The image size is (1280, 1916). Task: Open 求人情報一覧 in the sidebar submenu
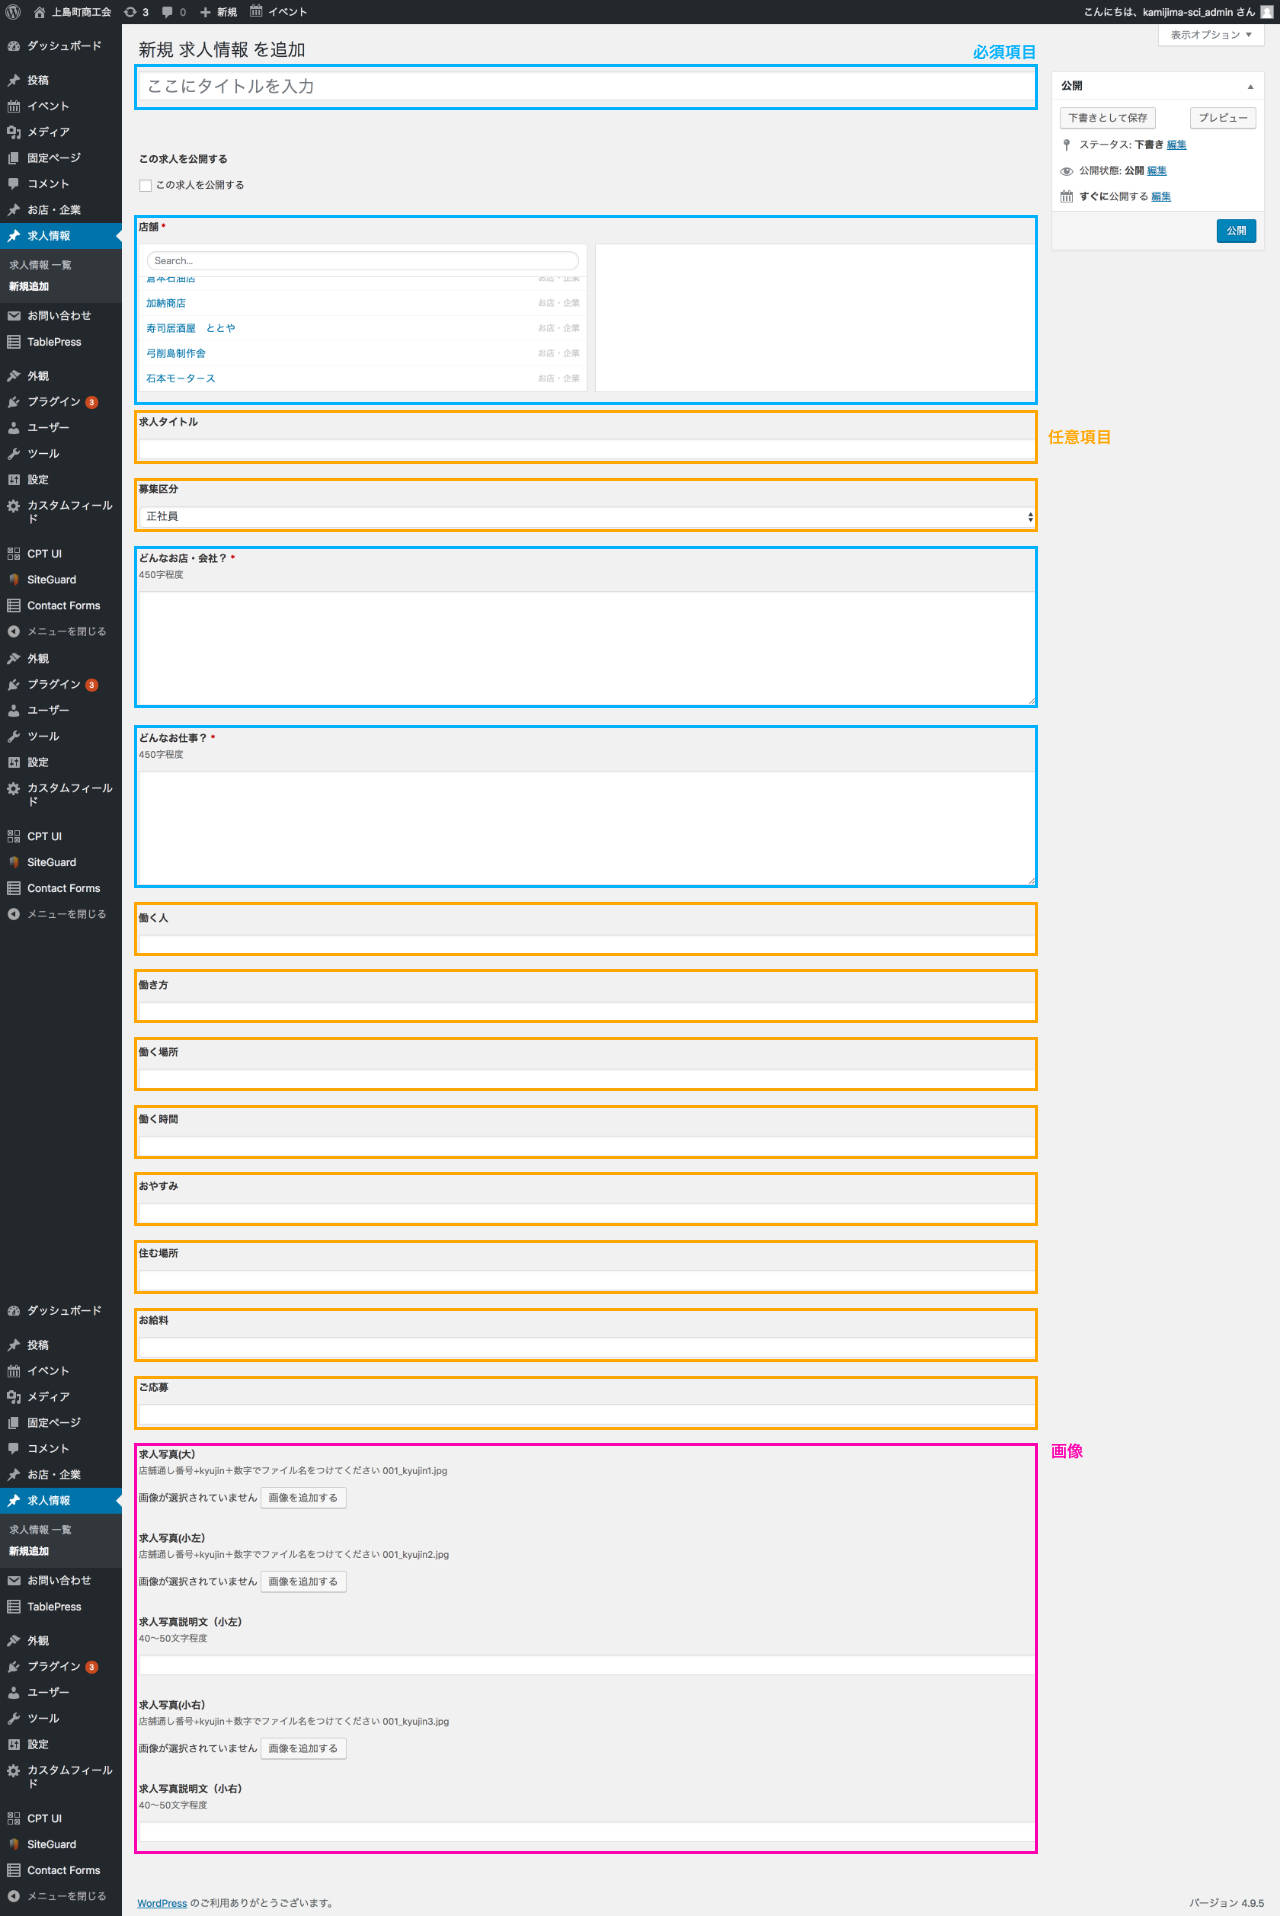click(x=41, y=265)
